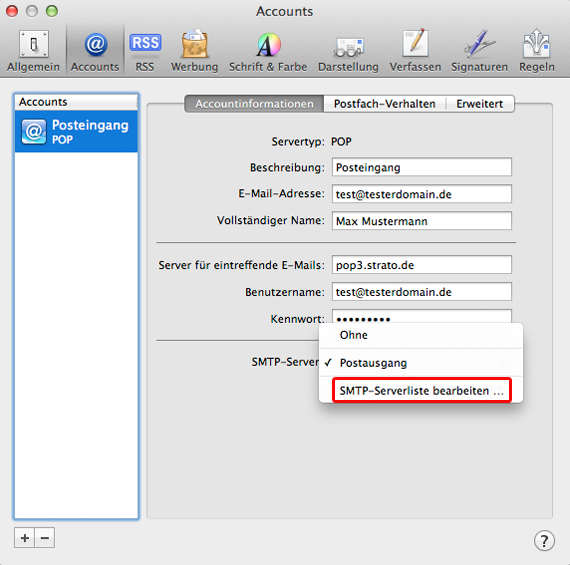Select the Accounts toolbar icon
Viewport: 570px width, 565px height.
coord(95,51)
